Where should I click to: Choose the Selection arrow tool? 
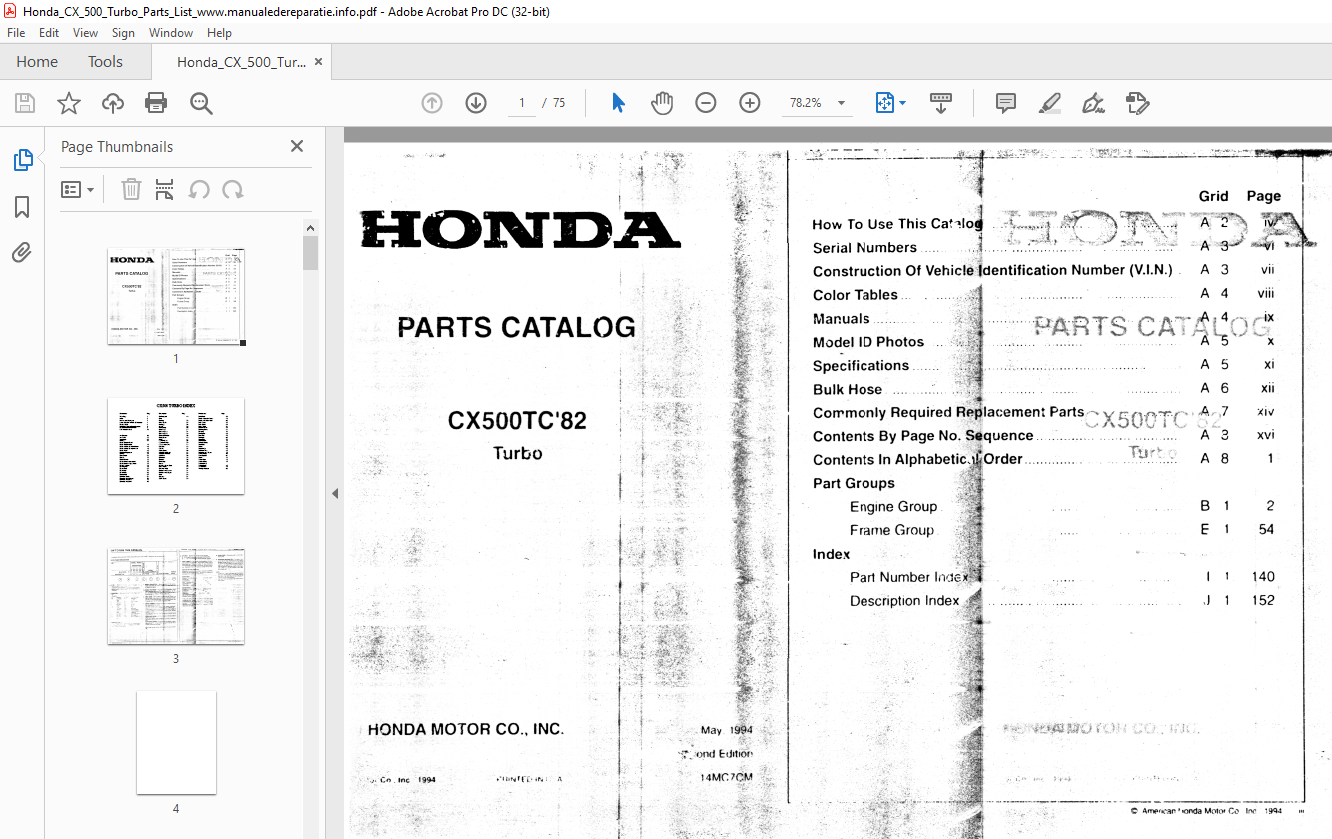point(618,103)
